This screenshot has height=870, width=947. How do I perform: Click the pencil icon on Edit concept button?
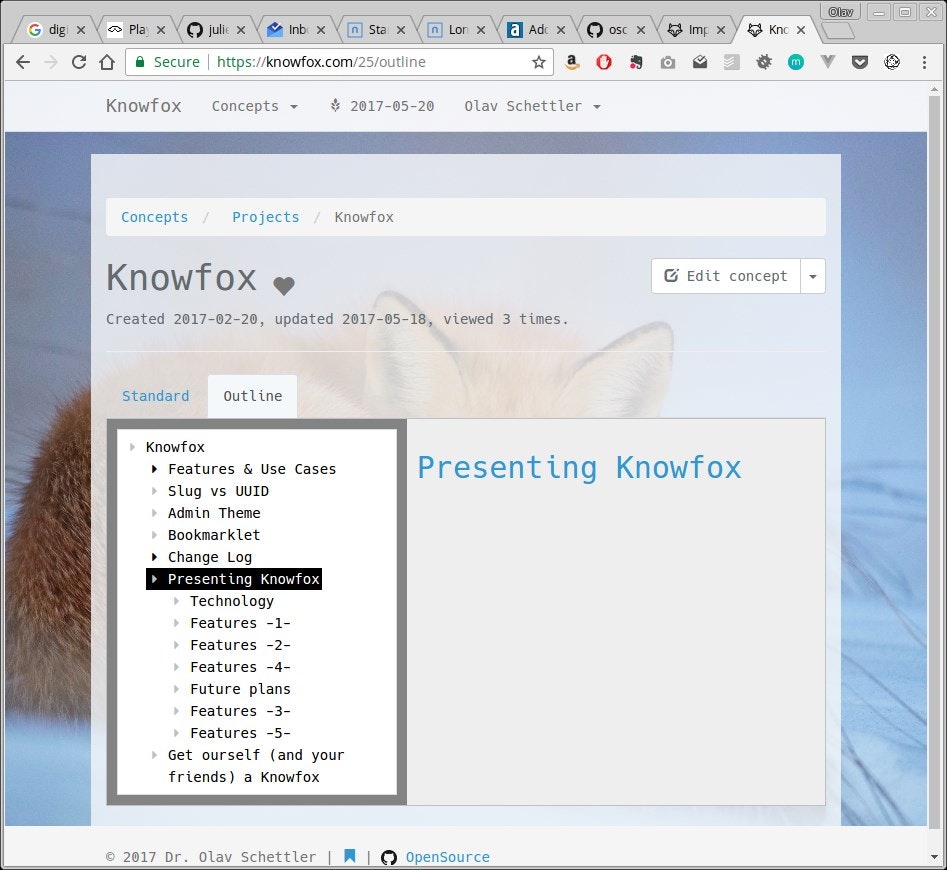(670, 276)
